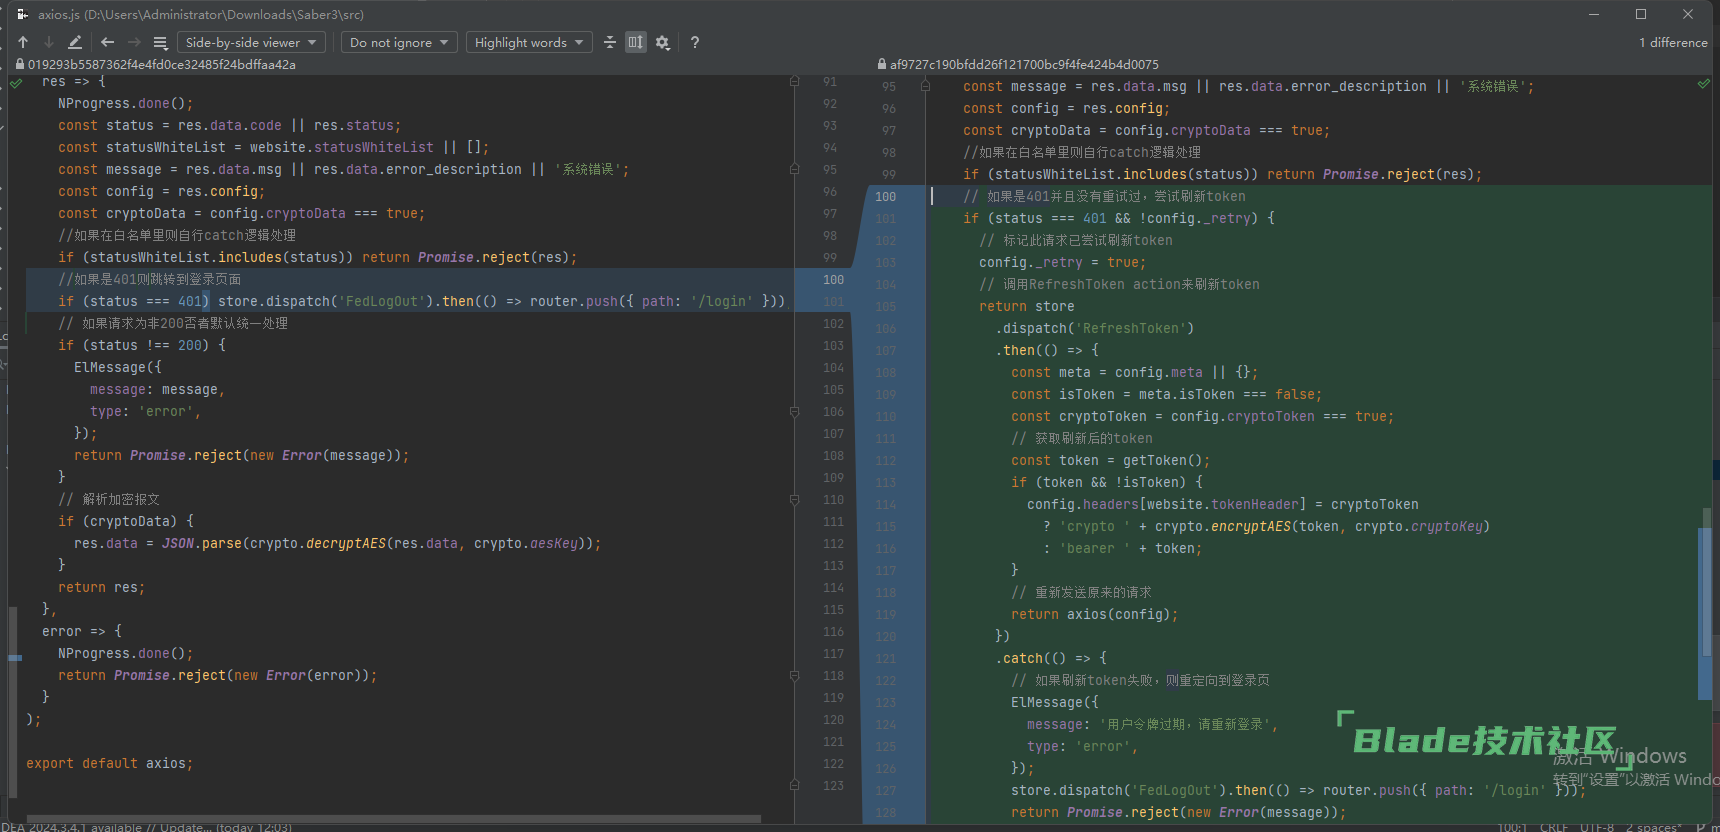This screenshot has height=832, width=1720.
Task: Go to previous file with left arrow
Action: coord(107,42)
